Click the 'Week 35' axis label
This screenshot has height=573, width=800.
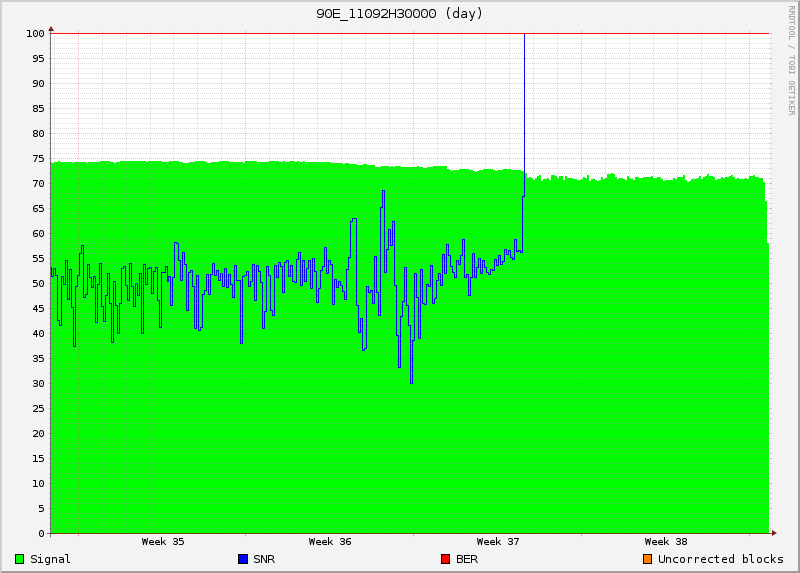click(x=163, y=542)
